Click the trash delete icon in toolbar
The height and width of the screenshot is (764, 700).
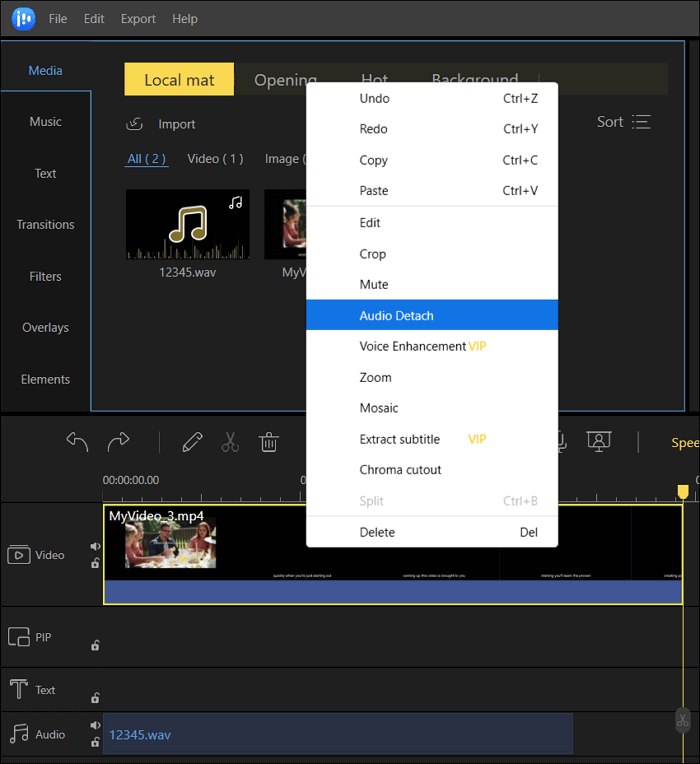pyautogui.click(x=268, y=442)
